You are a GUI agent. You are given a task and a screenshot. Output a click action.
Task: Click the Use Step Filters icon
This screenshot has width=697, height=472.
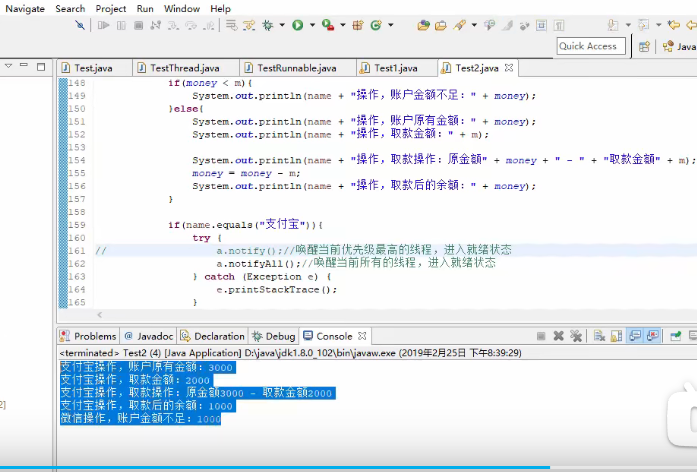click(x=249, y=25)
